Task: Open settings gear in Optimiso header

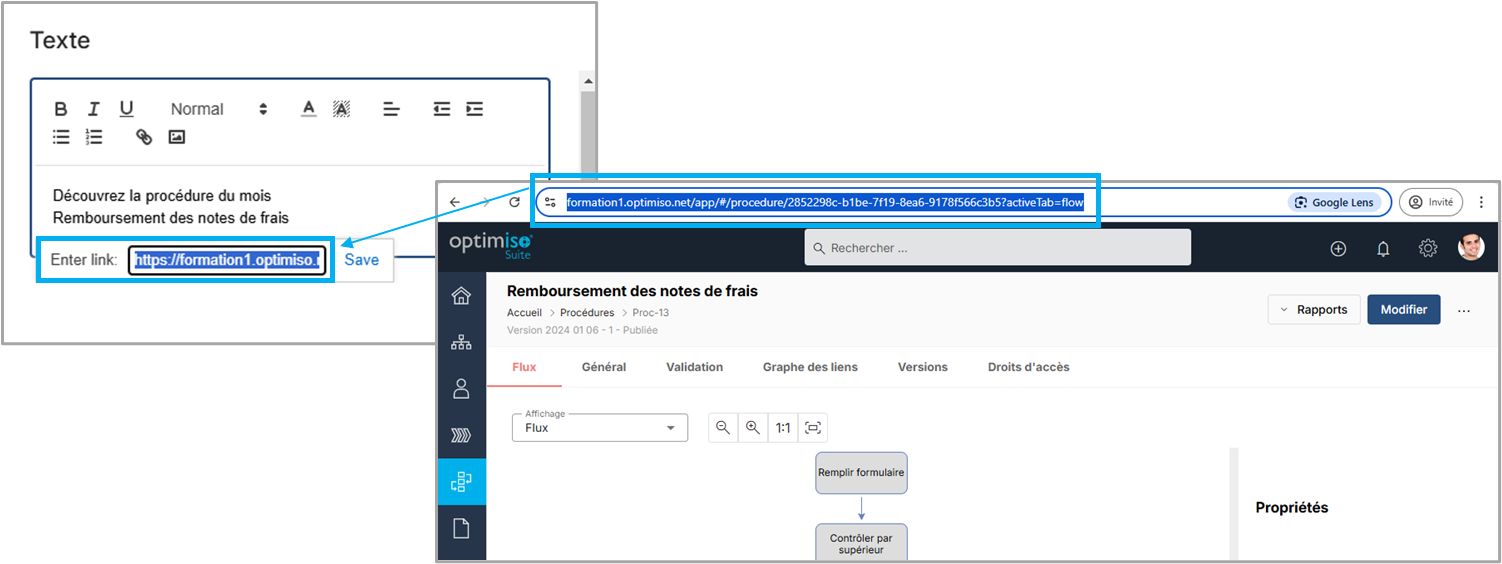Action: click(x=1427, y=249)
